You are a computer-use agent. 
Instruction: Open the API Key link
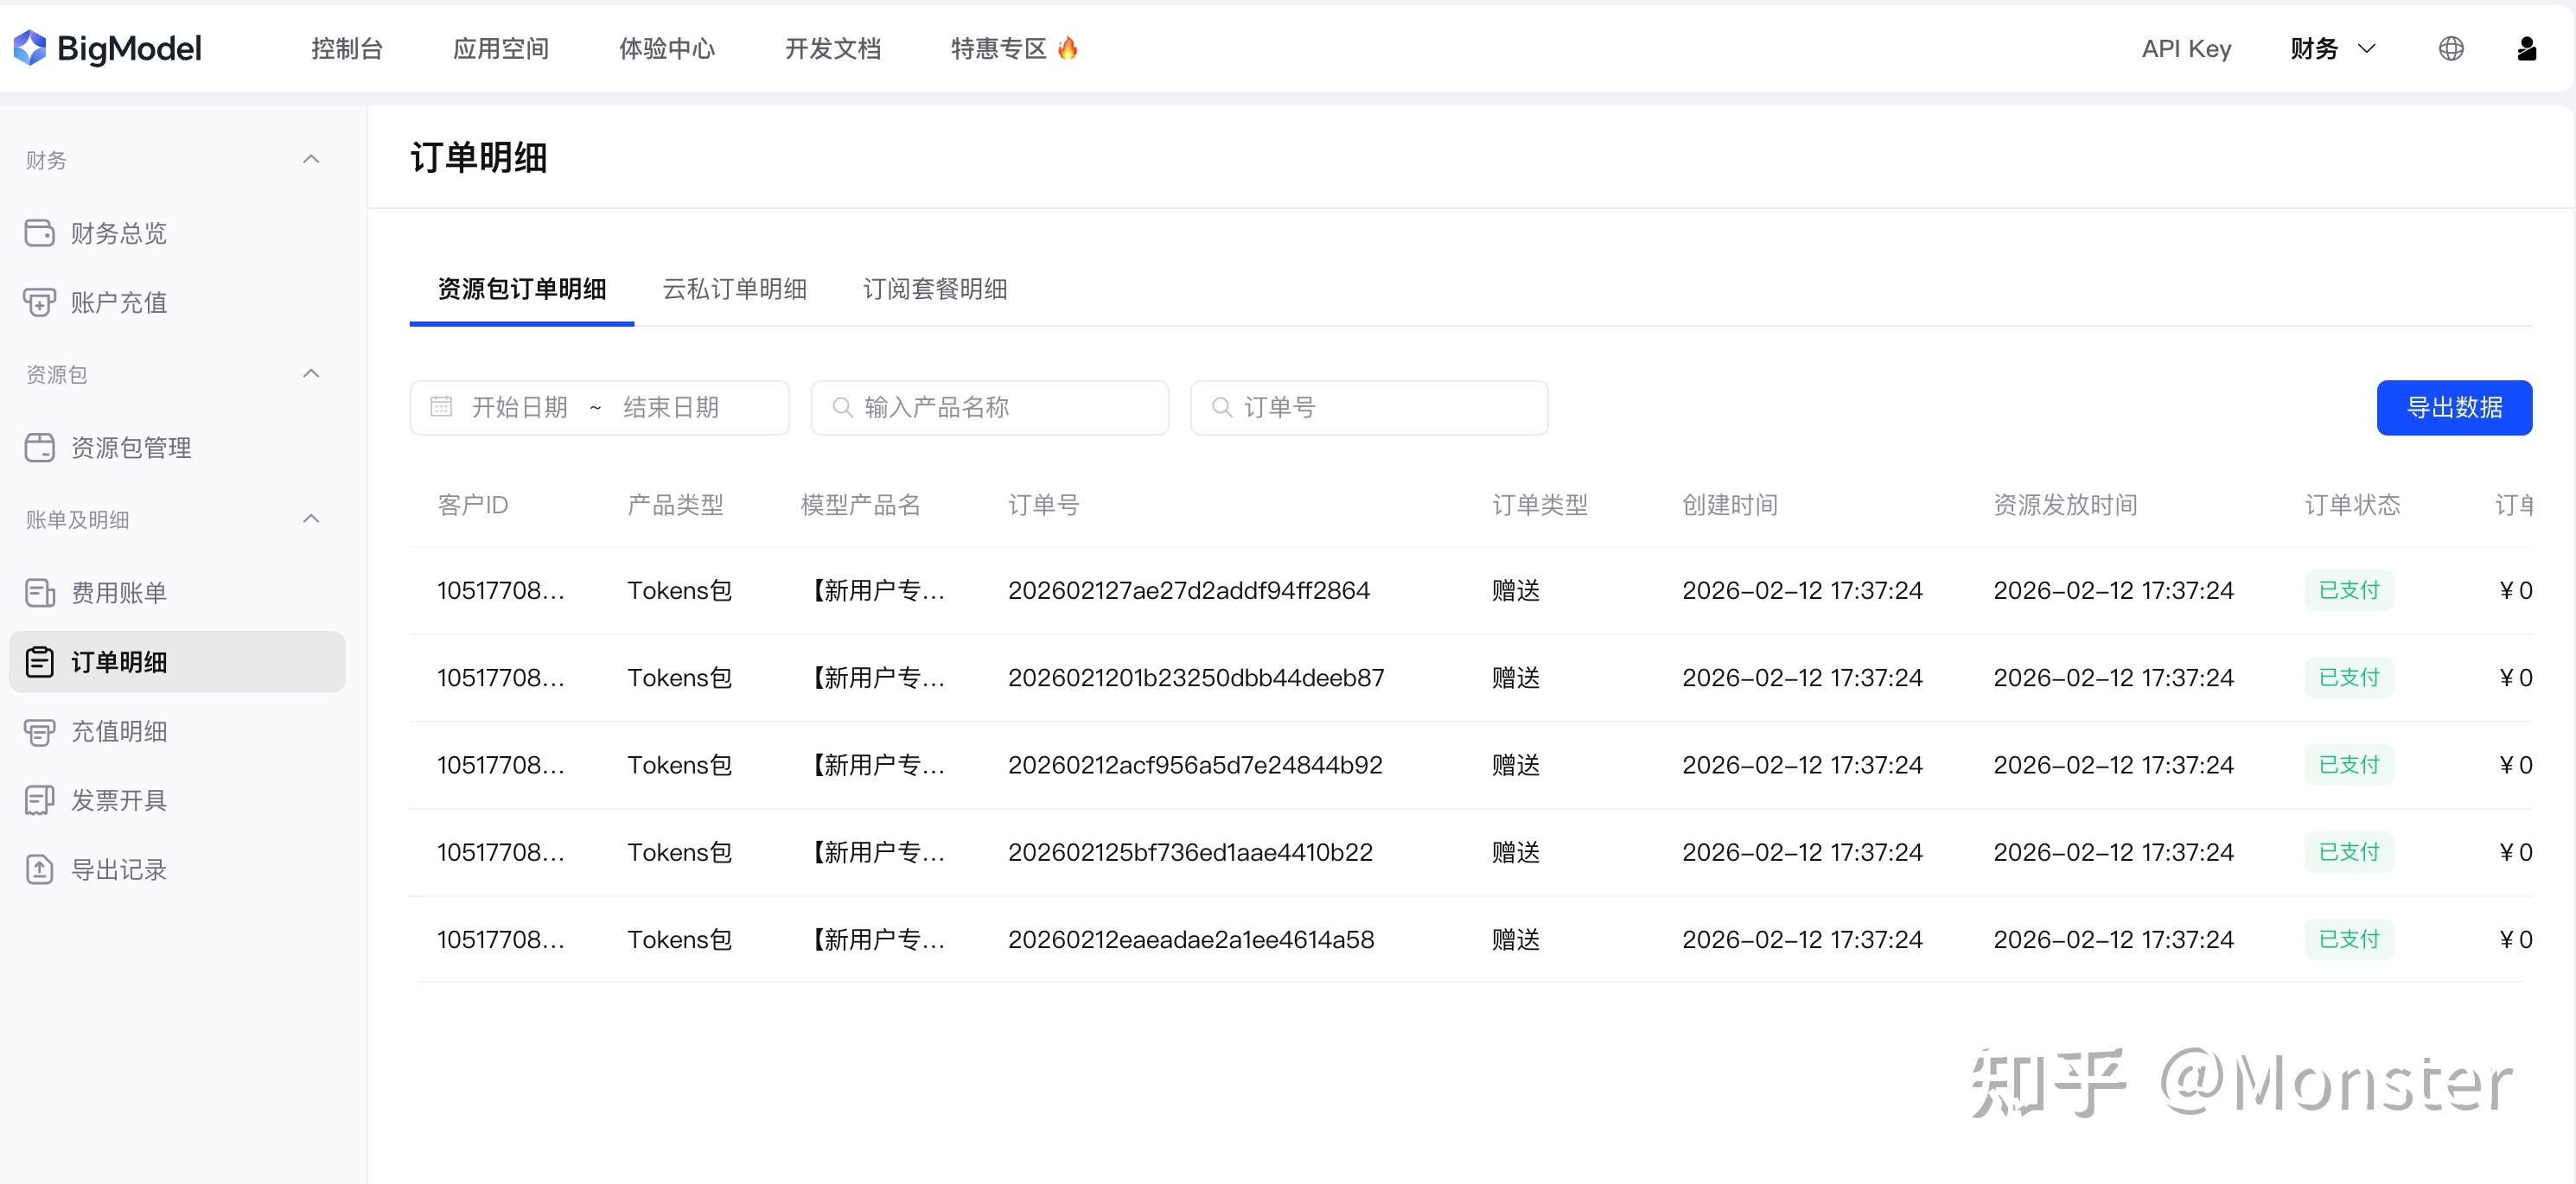[x=2186, y=48]
